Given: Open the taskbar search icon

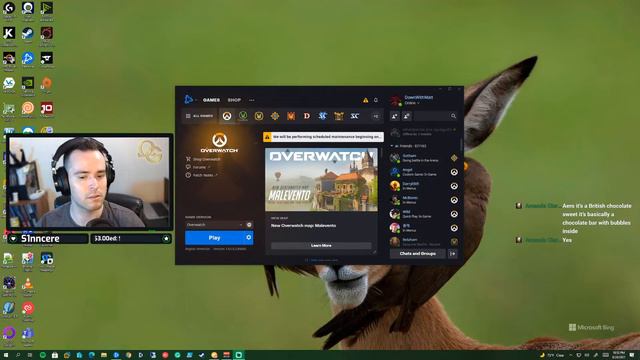Looking at the screenshot, I should [x=18, y=355].
